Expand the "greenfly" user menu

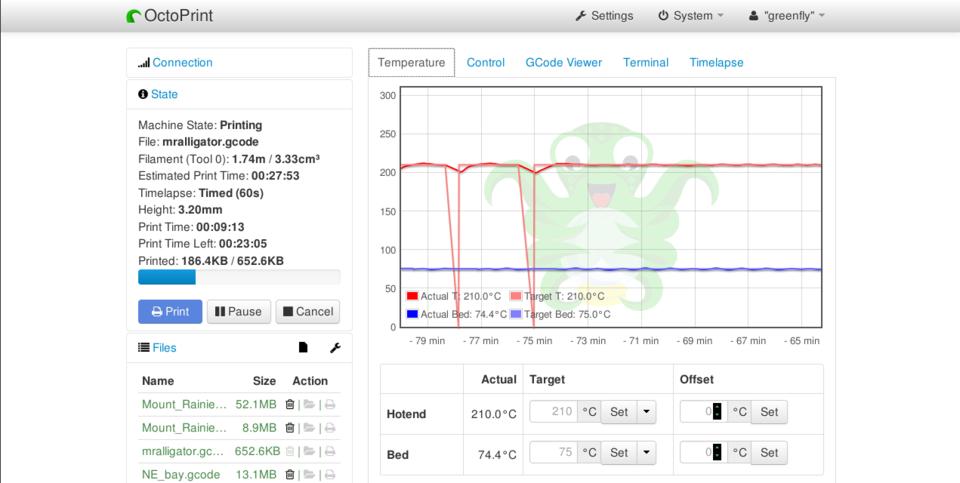(x=787, y=16)
